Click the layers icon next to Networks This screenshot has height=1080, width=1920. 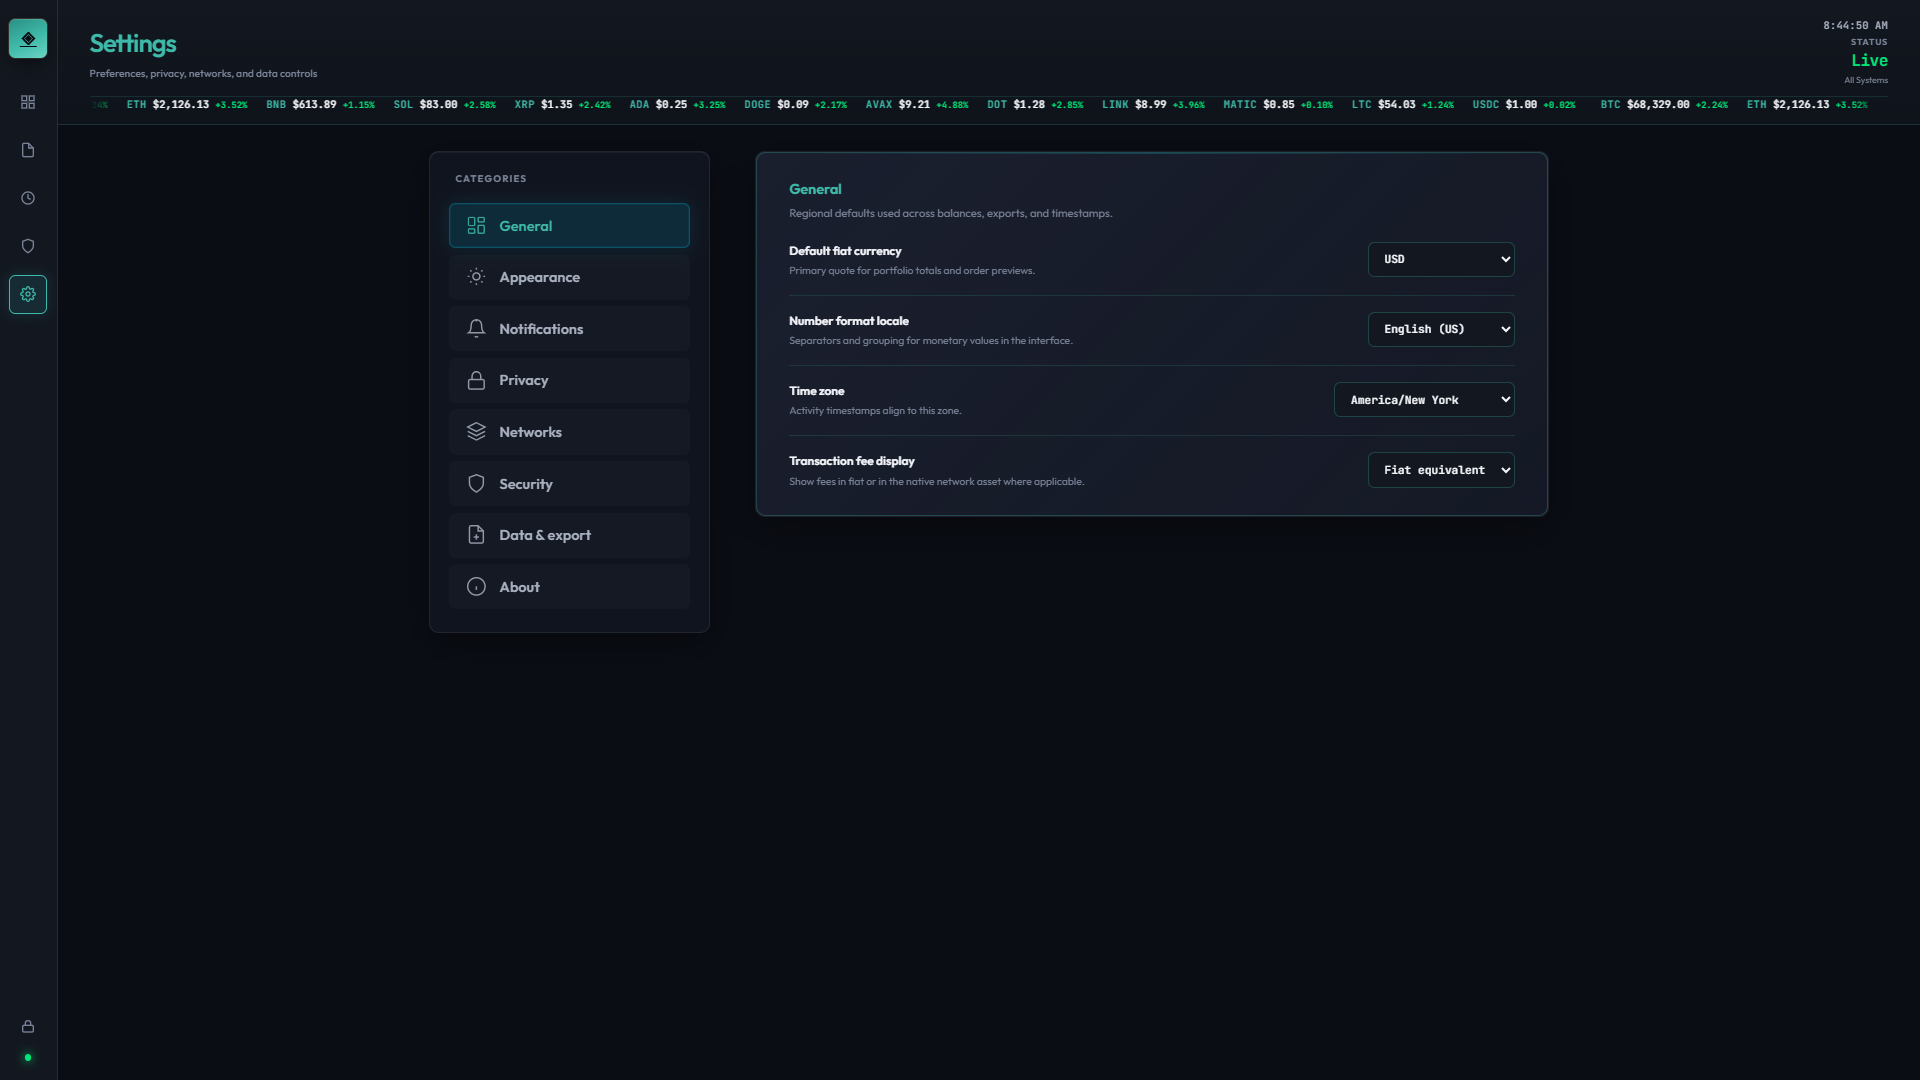pyautogui.click(x=477, y=431)
